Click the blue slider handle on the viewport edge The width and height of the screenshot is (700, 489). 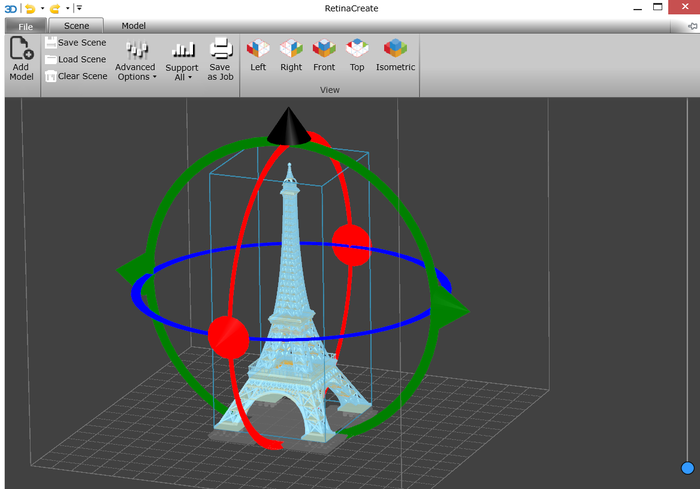pyautogui.click(x=688, y=468)
